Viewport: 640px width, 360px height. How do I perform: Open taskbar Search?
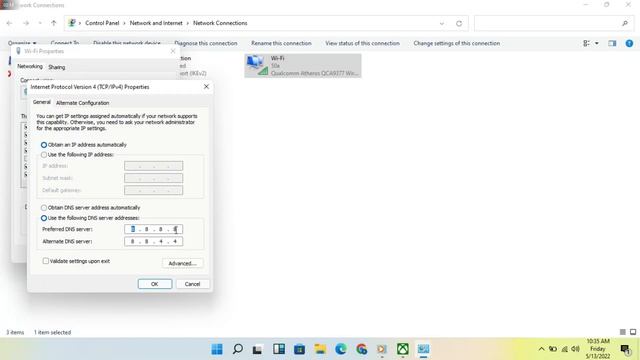coord(237,349)
